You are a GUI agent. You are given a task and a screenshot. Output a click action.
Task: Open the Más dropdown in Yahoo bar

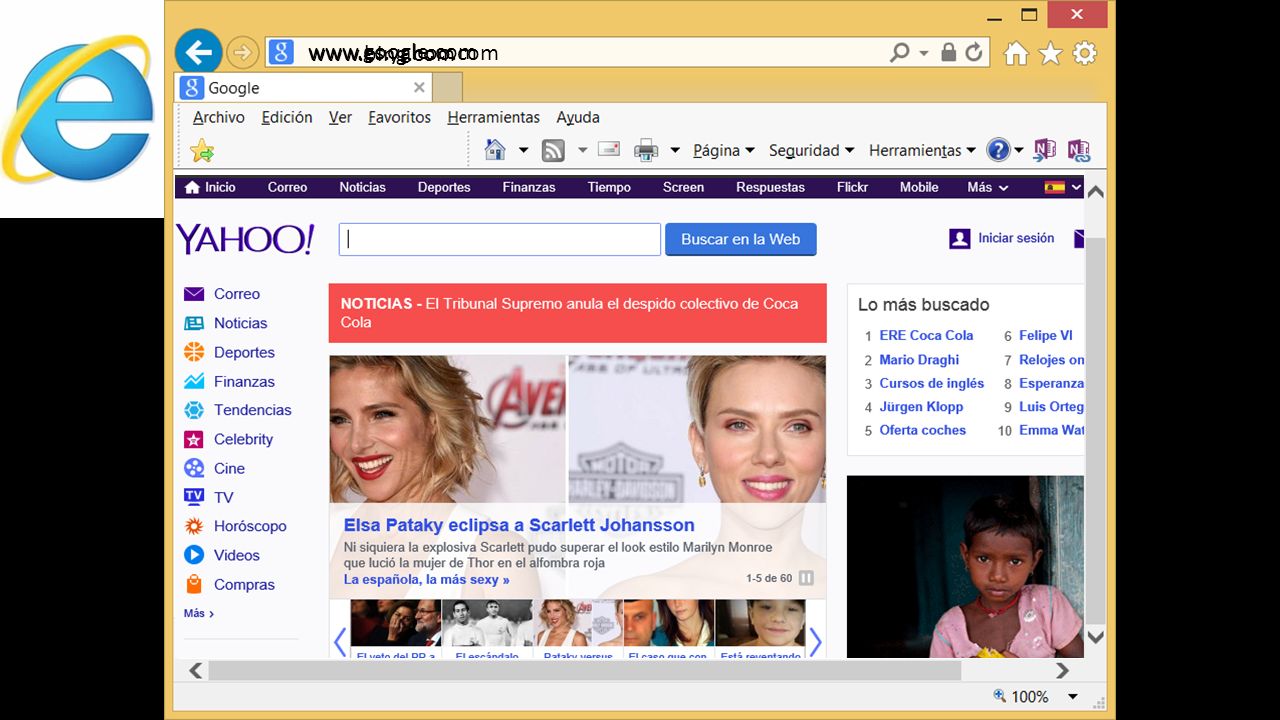[988, 187]
